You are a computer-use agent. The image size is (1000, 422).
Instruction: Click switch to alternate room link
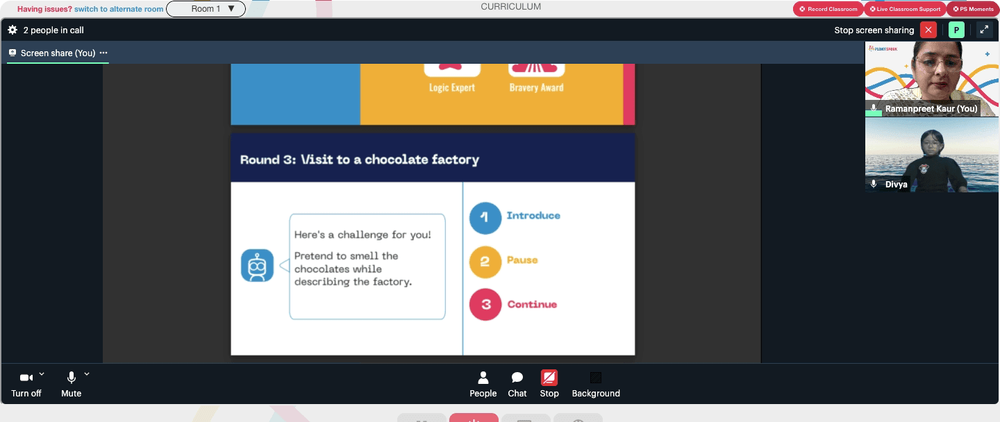pyautogui.click(x=119, y=10)
